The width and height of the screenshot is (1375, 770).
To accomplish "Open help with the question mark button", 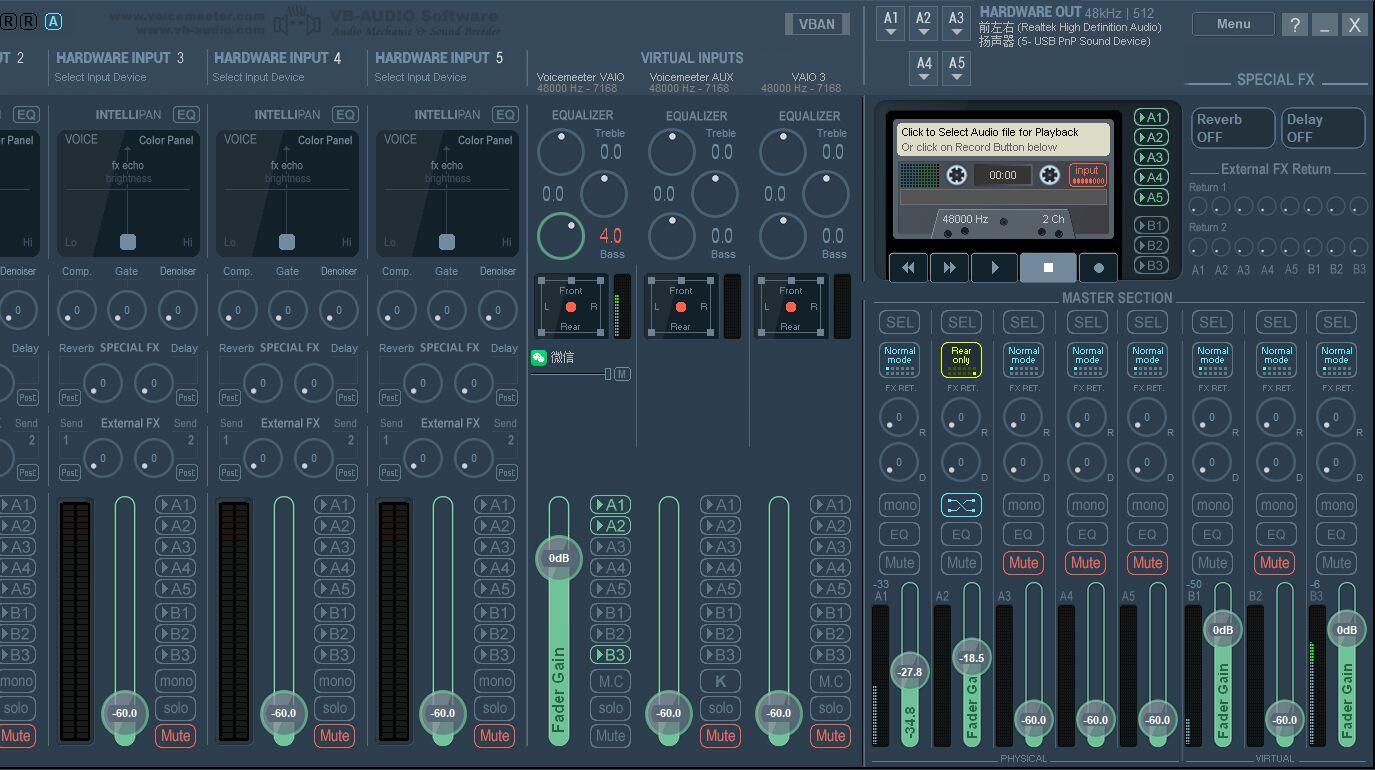I will click(1295, 25).
